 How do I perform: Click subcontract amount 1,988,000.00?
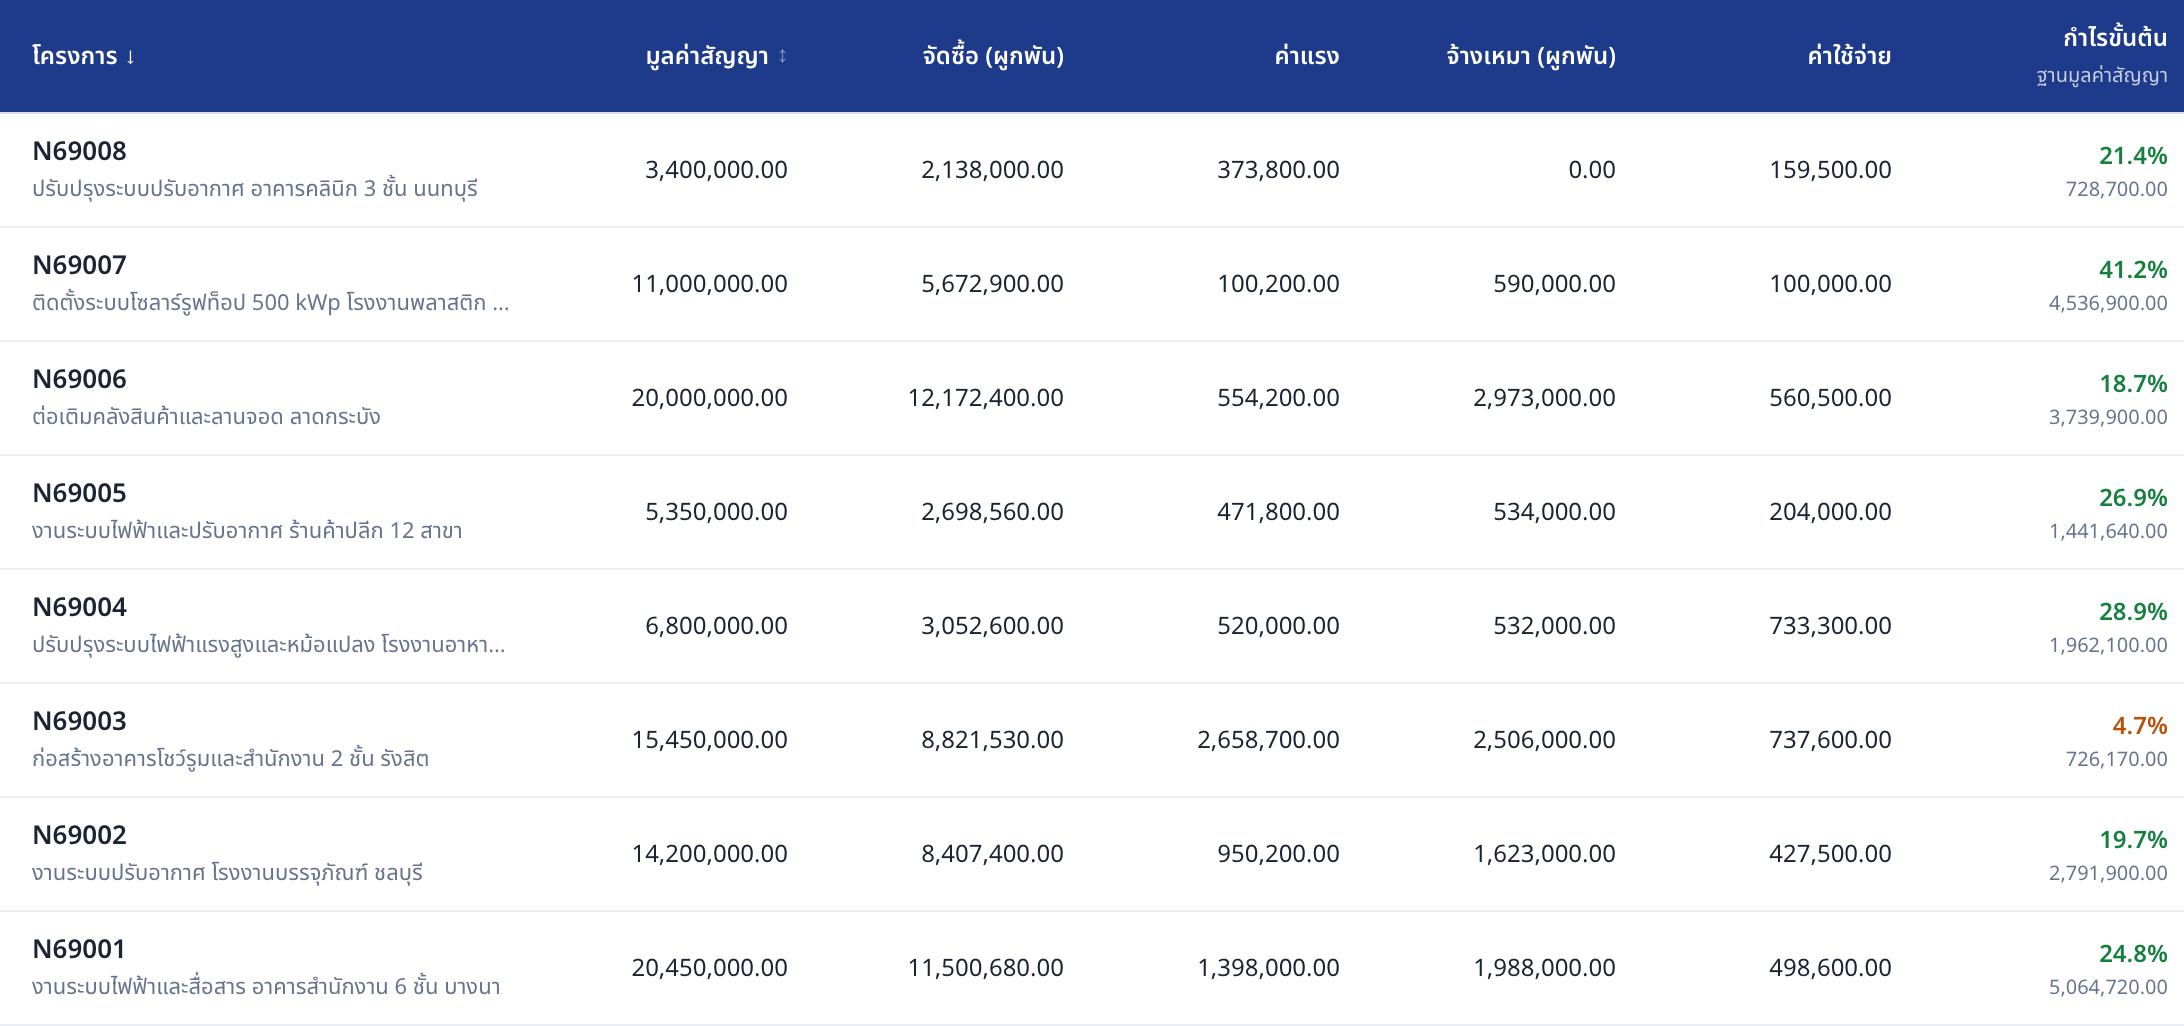(x=1544, y=968)
